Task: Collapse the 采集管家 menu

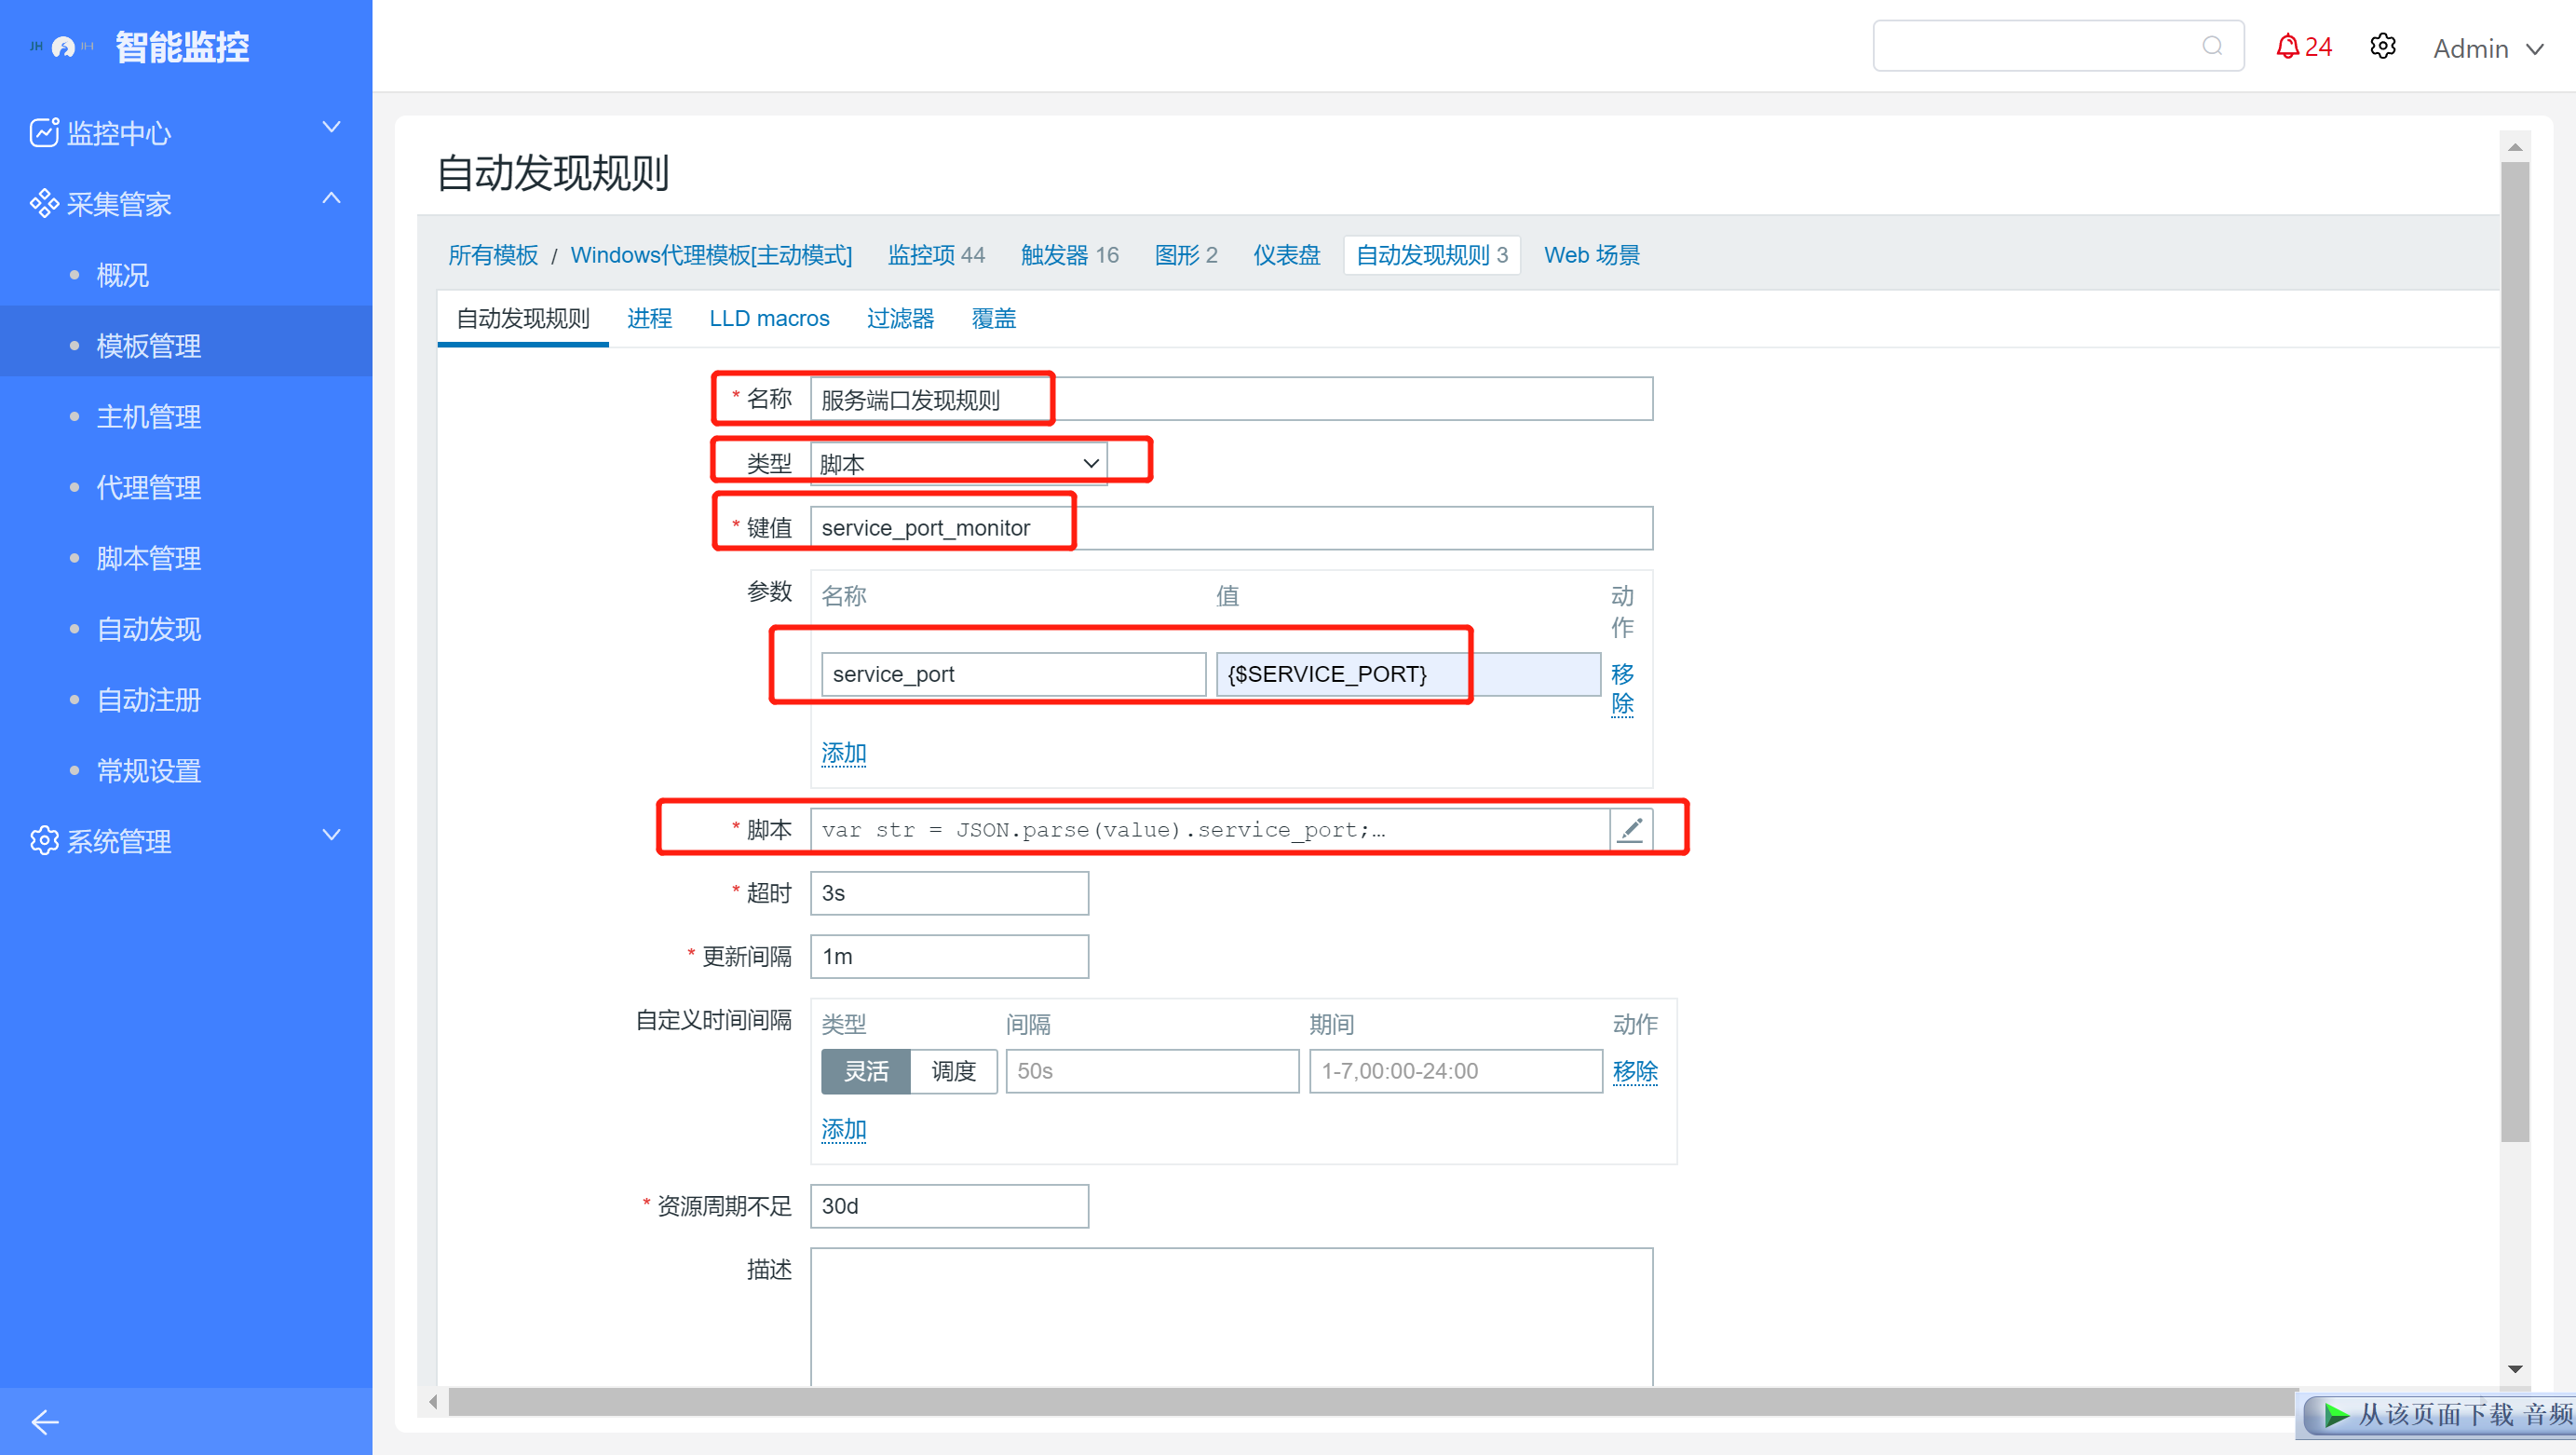Action: [x=331, y=198]
